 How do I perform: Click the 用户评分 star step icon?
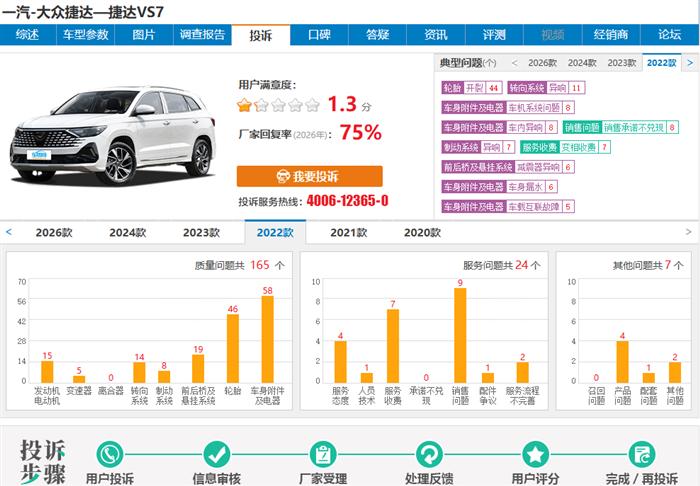[536, 454]
